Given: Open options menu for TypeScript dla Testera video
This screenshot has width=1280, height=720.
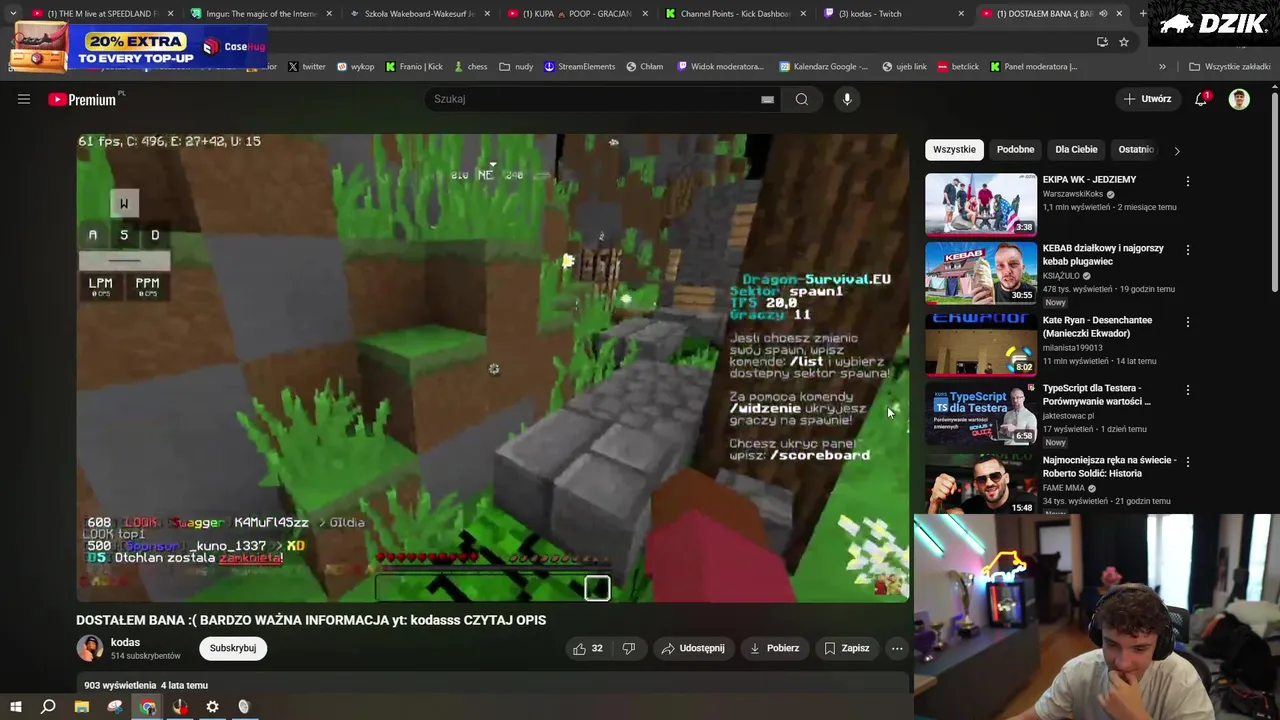Looking at the screenshot, I should [1188, 390].
